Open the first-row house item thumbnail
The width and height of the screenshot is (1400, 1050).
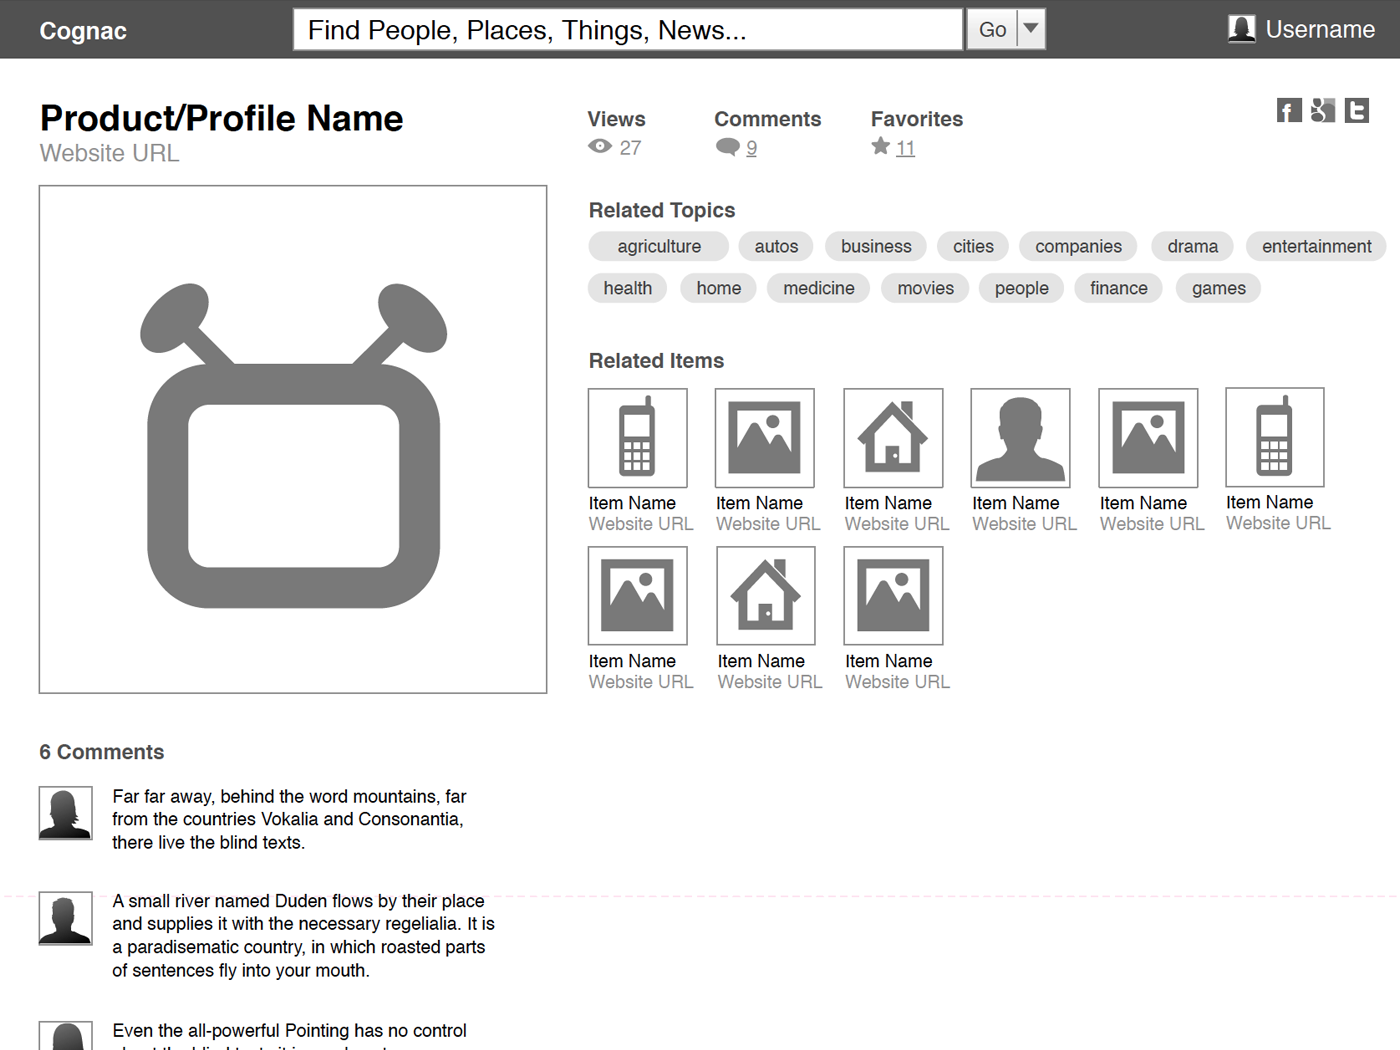click(x=893, y=438)
